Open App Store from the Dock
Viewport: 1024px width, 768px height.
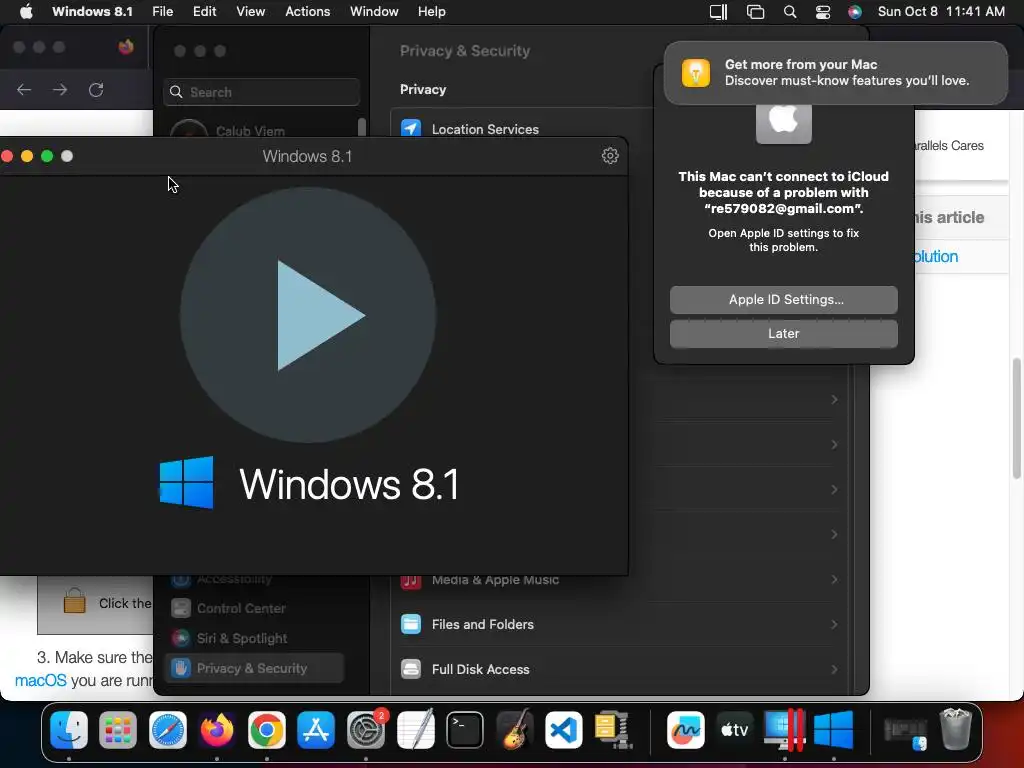(316, 729)
